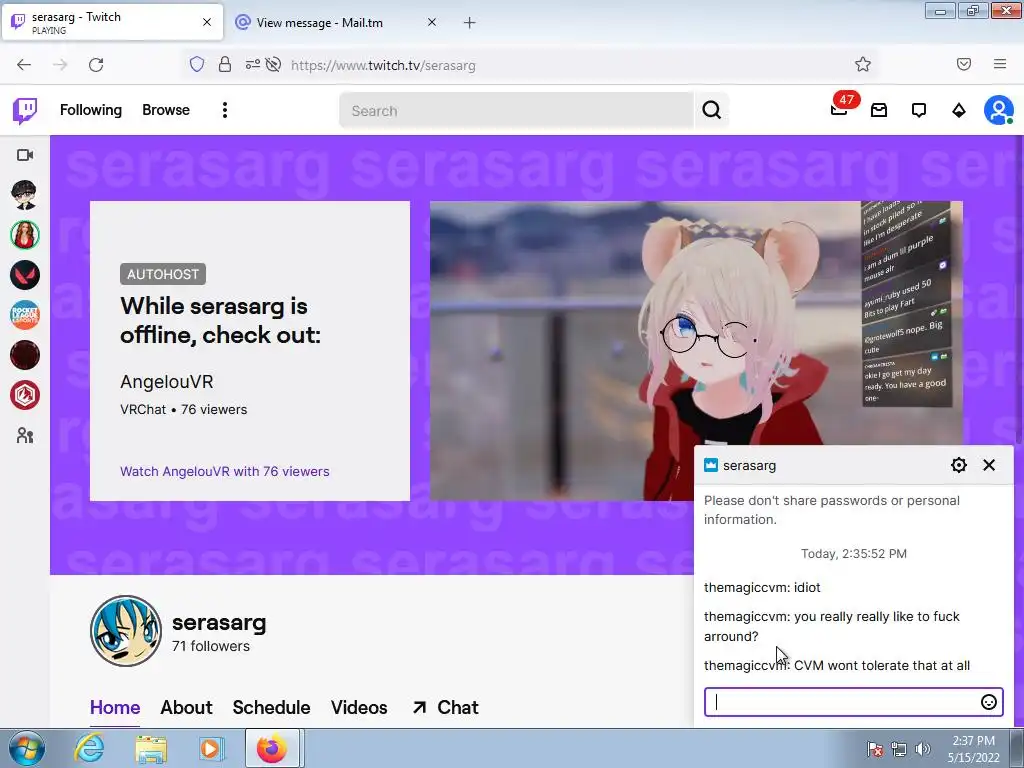Expand followed channels camera icon
This screenshot has width=1024, height=768.
[x=25, y=155]
